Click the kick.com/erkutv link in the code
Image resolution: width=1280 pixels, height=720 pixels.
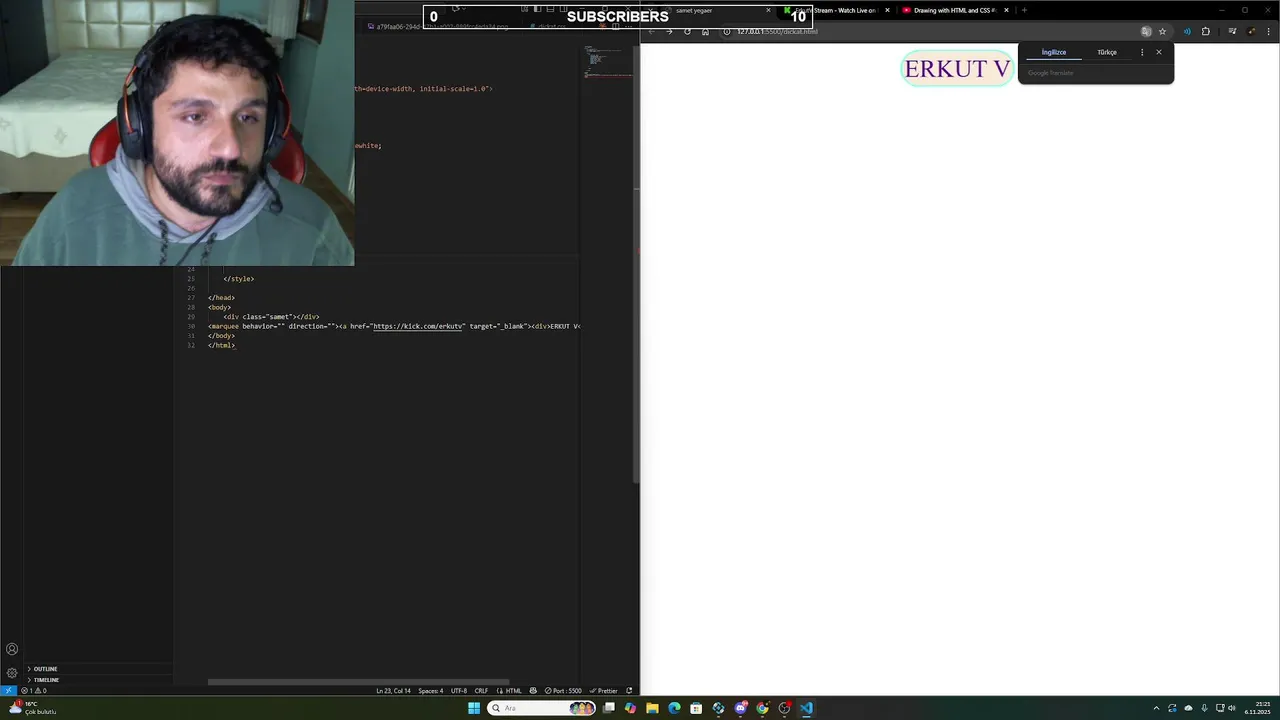pos(418,326)
